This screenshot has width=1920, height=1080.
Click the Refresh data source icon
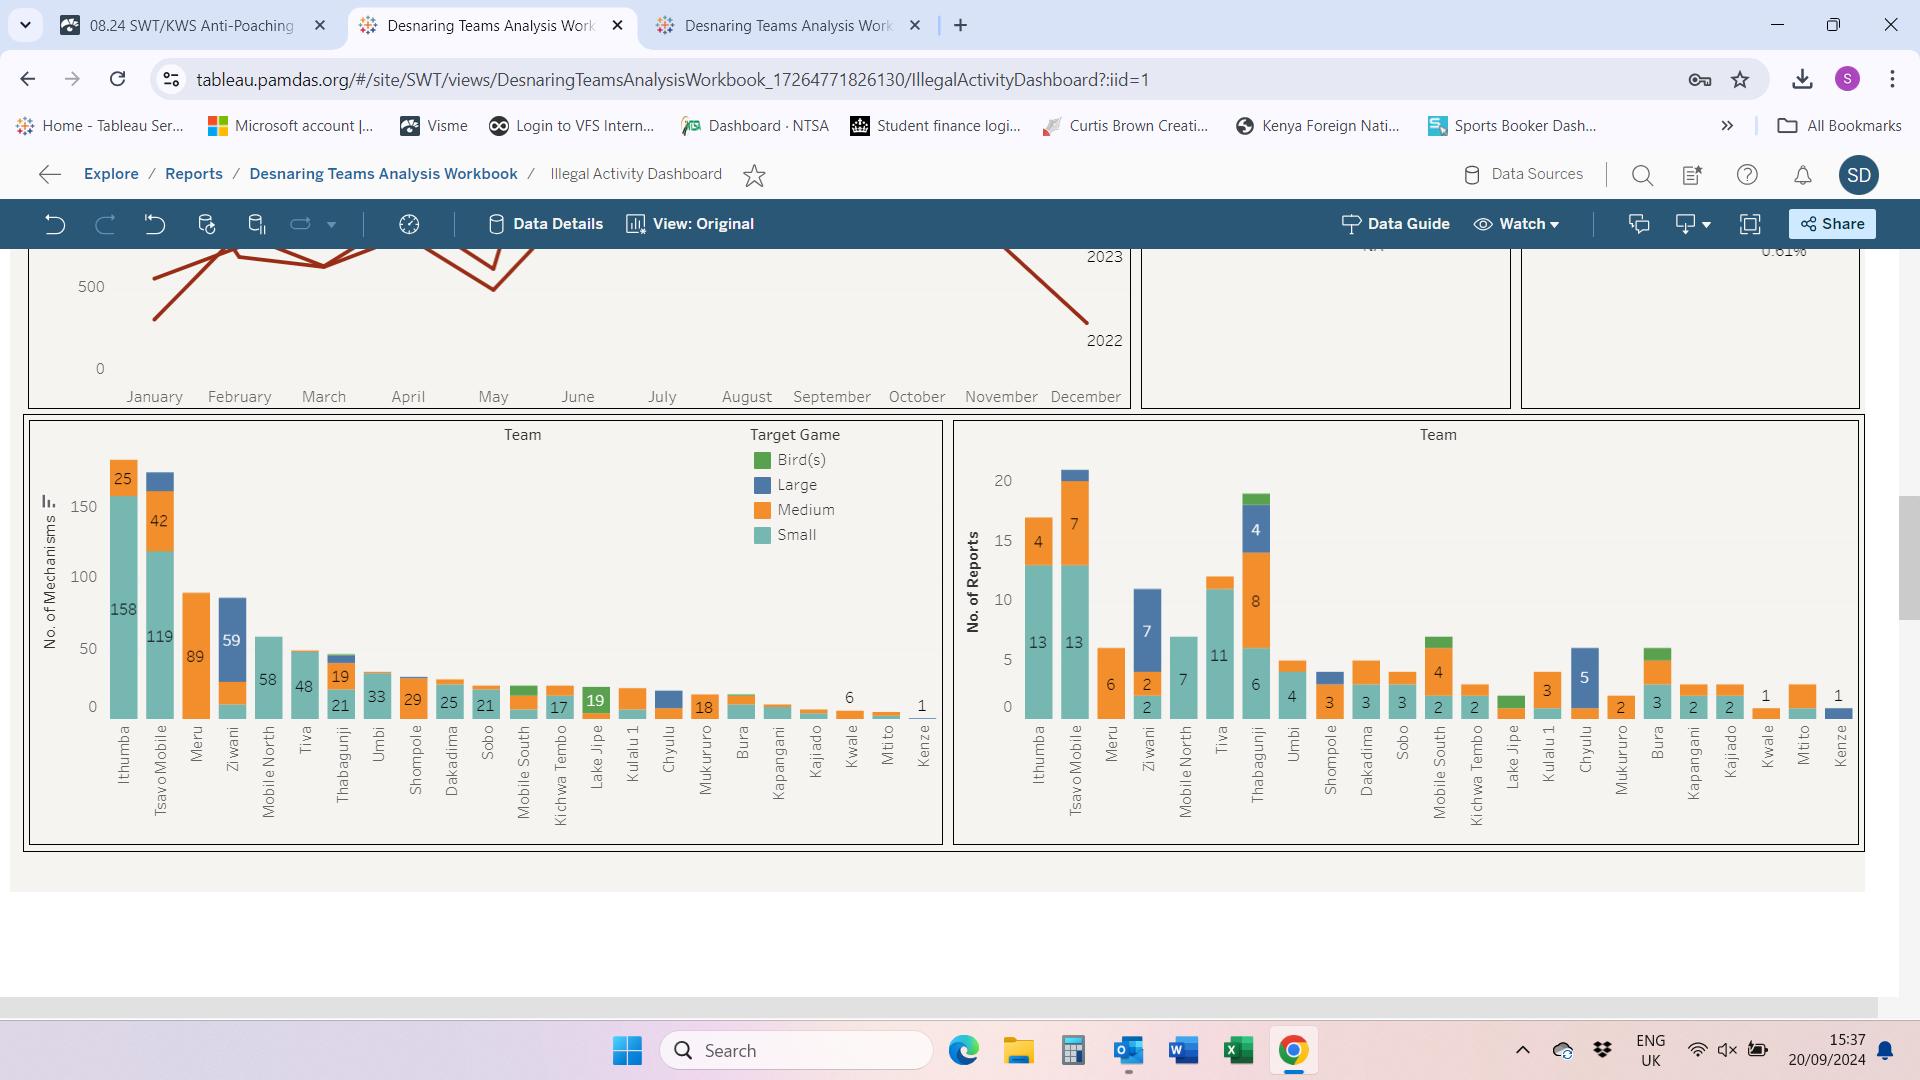[x=207, y=224]
